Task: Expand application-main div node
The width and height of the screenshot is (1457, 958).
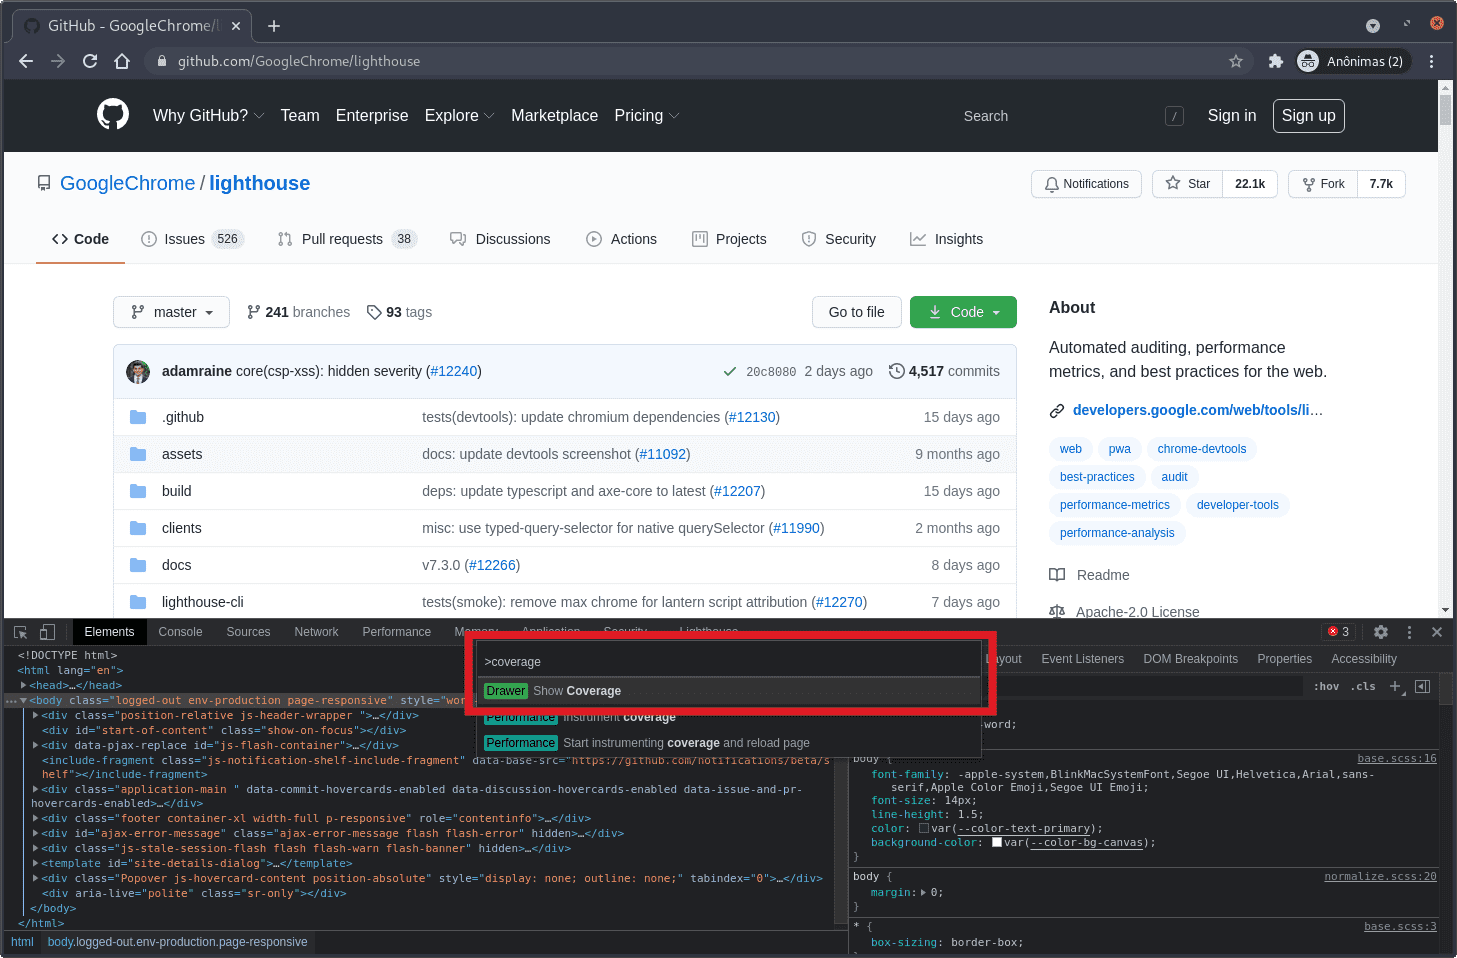Action: pyautogui.click(x=35, y=789)
